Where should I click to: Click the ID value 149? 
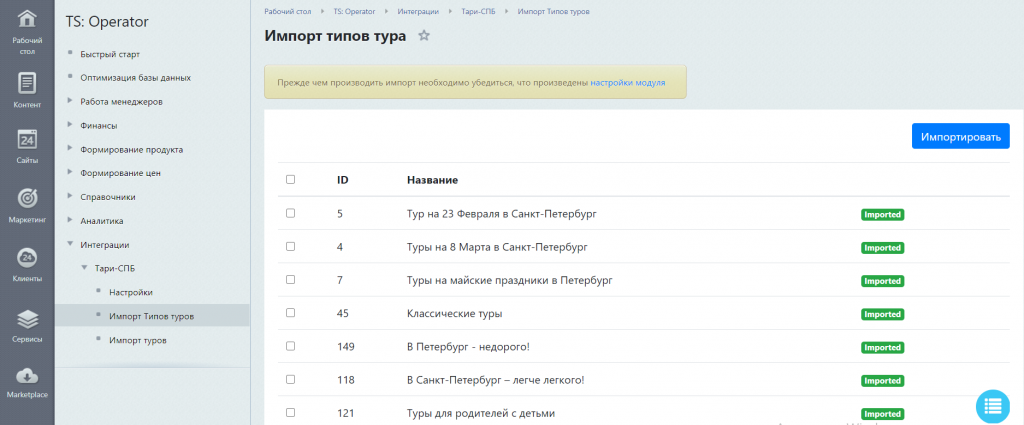[345, 347]
